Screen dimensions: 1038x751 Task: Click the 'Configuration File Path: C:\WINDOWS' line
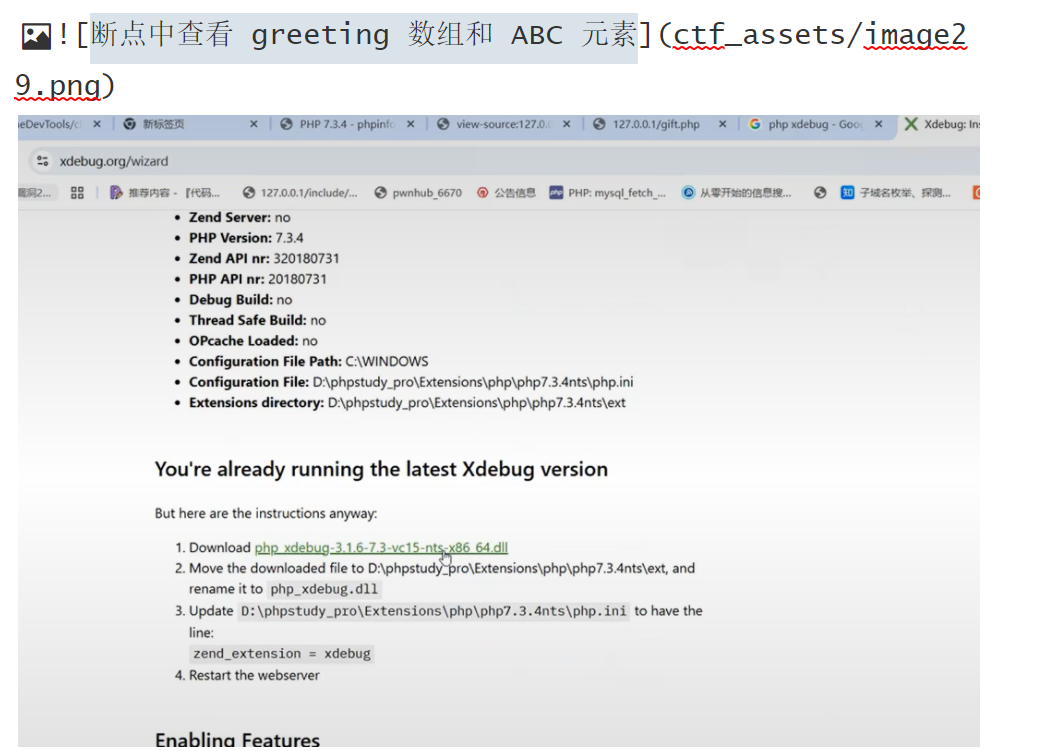pos(308,362)
